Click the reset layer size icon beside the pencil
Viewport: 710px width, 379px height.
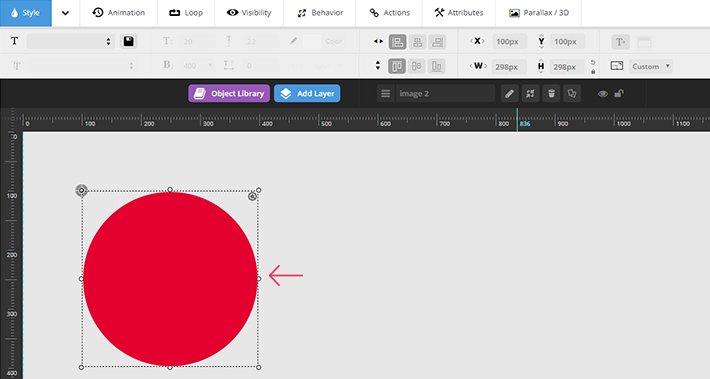(530, 94)
